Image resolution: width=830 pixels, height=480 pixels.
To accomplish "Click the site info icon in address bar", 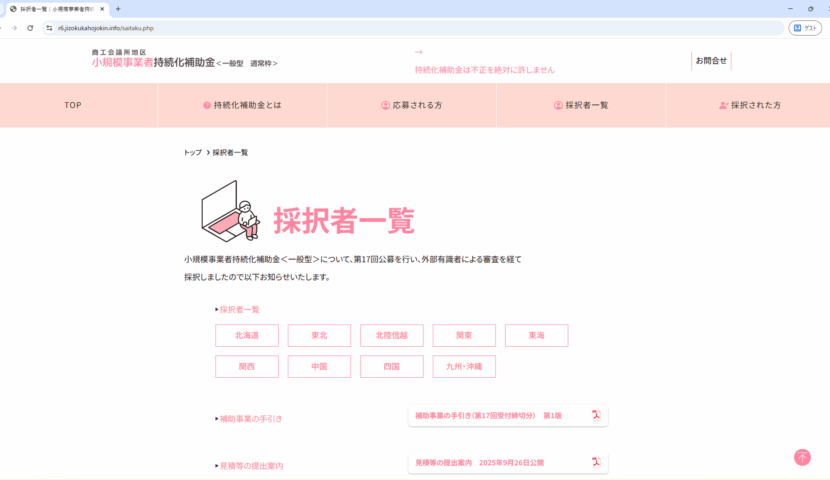I will pyautogui.click(x=50, y=28).
